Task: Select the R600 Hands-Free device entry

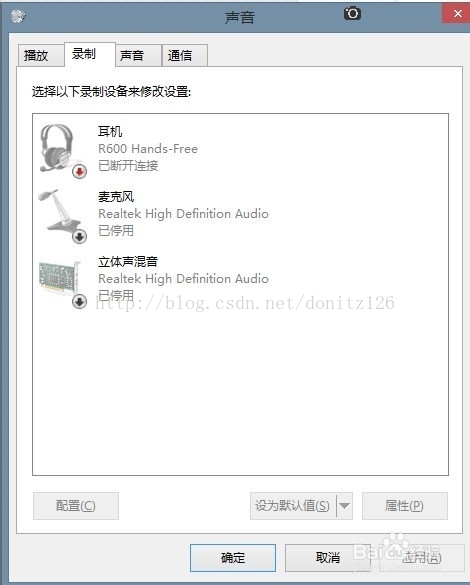Action: tap(240, 148)
